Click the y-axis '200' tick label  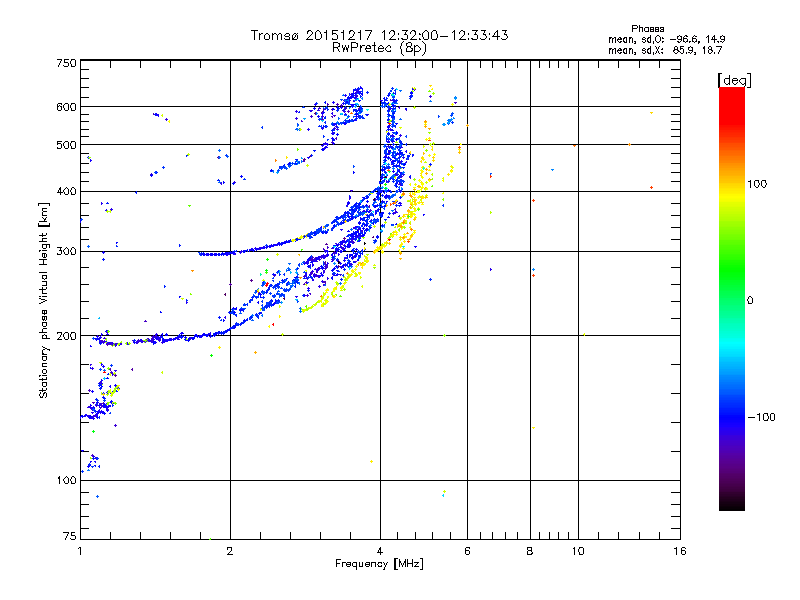66,336
